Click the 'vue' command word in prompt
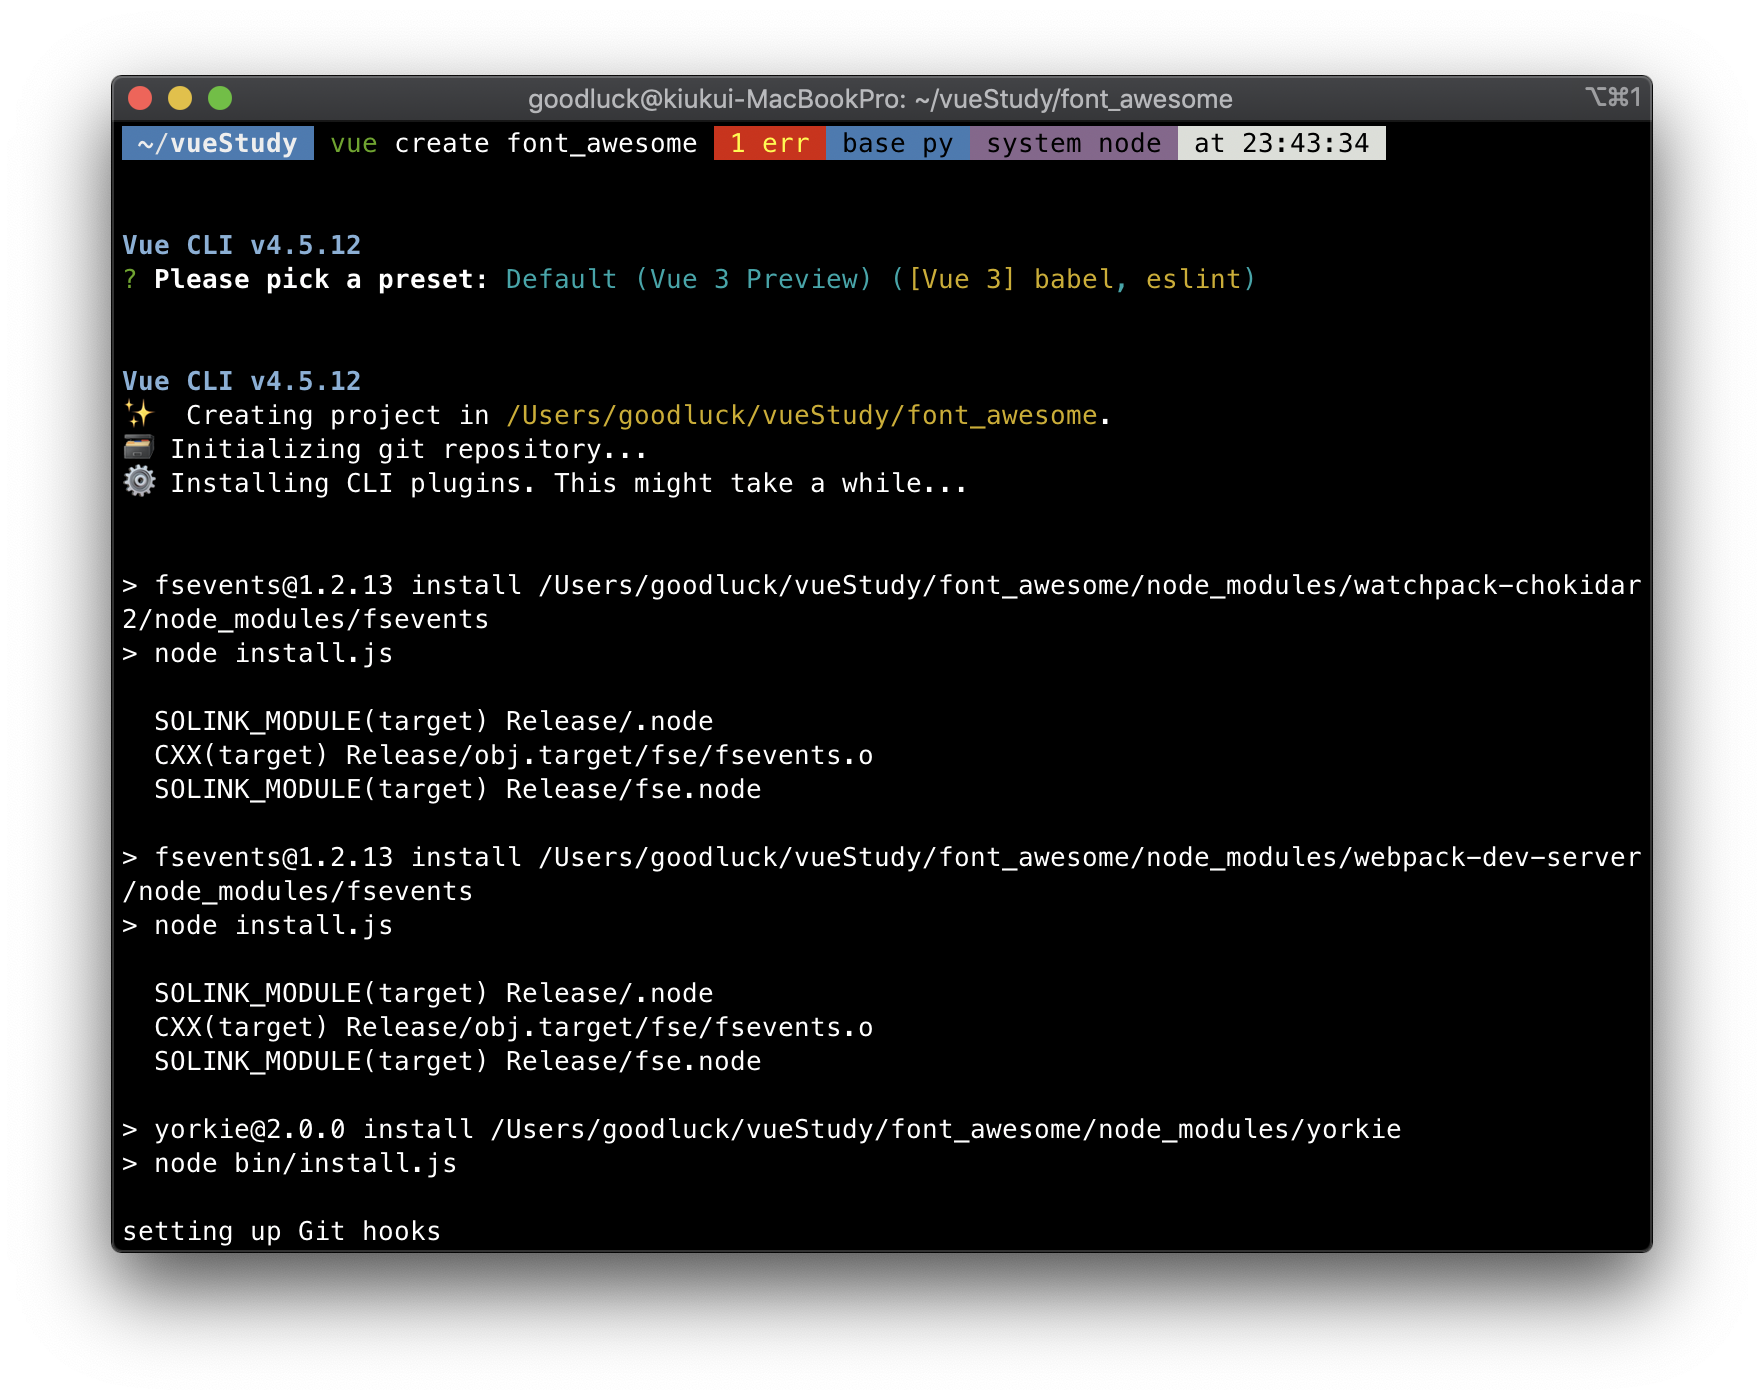This screenshot has height=1400, width=1764. pyautogui.click(x=354, y=143)
